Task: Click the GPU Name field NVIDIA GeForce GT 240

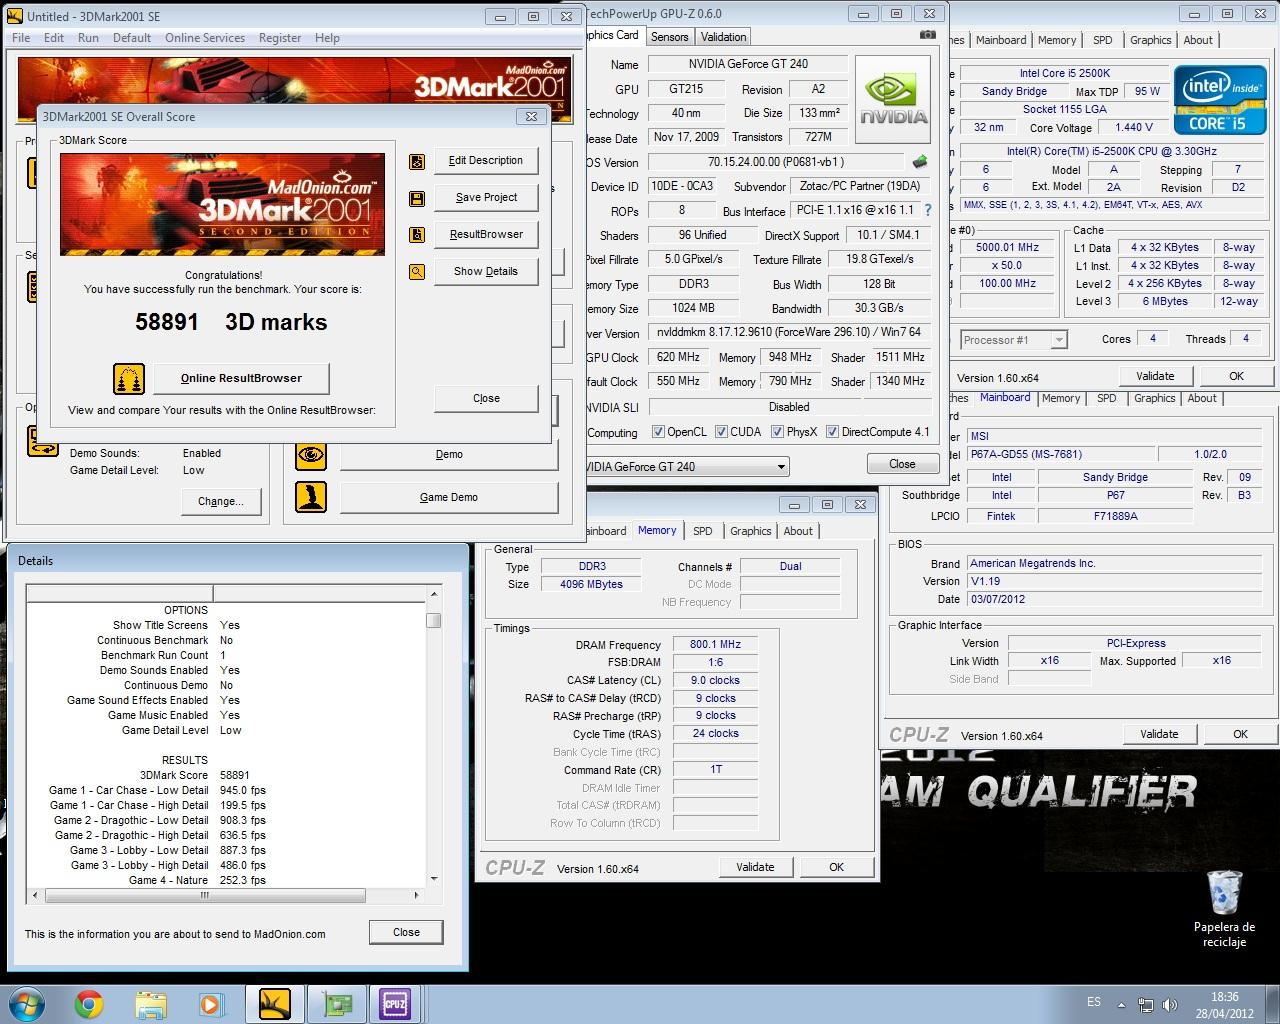Action: pos(748,64)
